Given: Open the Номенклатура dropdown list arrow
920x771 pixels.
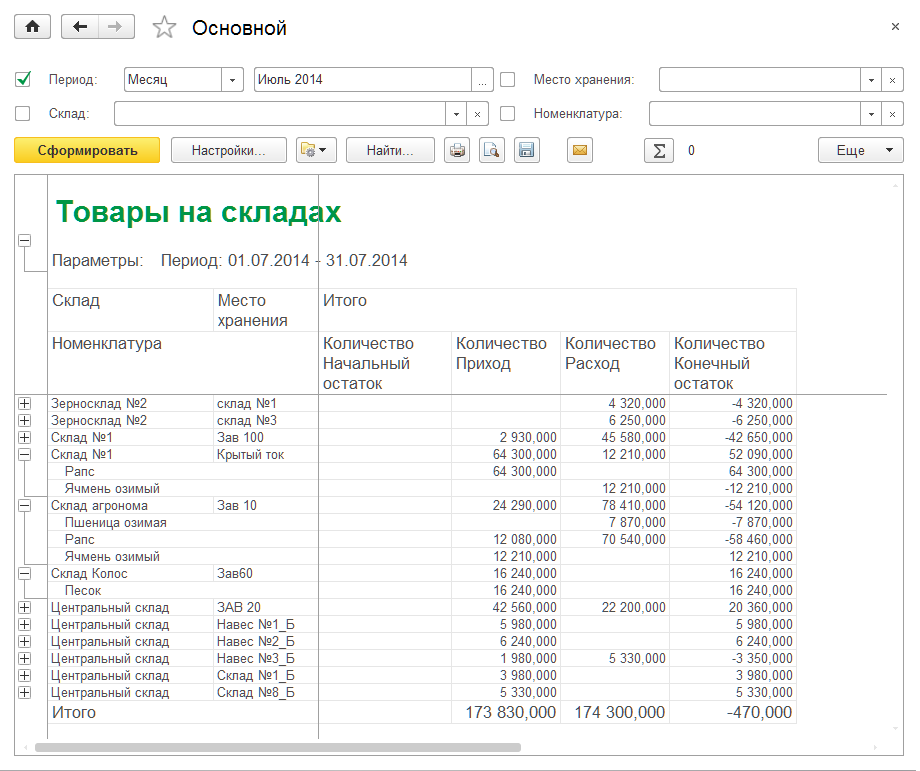Looking at the screenshot, I should [871, 114].
